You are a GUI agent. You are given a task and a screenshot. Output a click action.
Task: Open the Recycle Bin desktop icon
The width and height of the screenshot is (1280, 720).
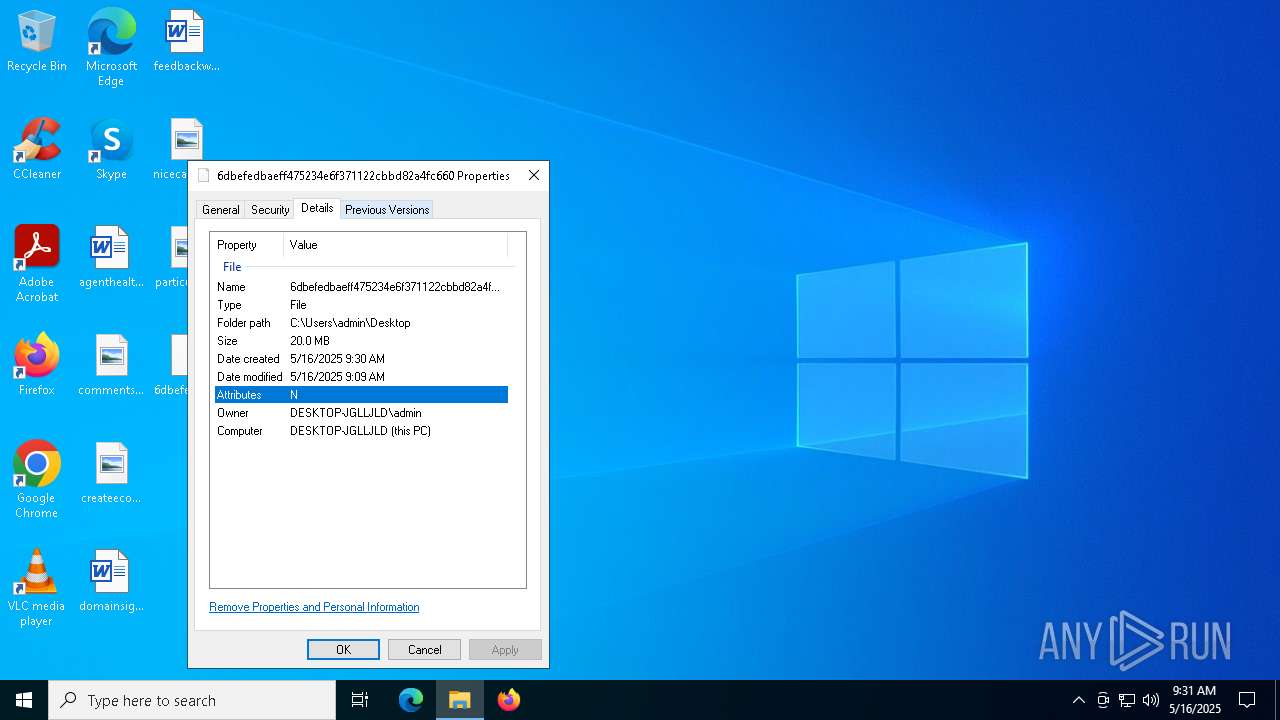tap(37, 41)
